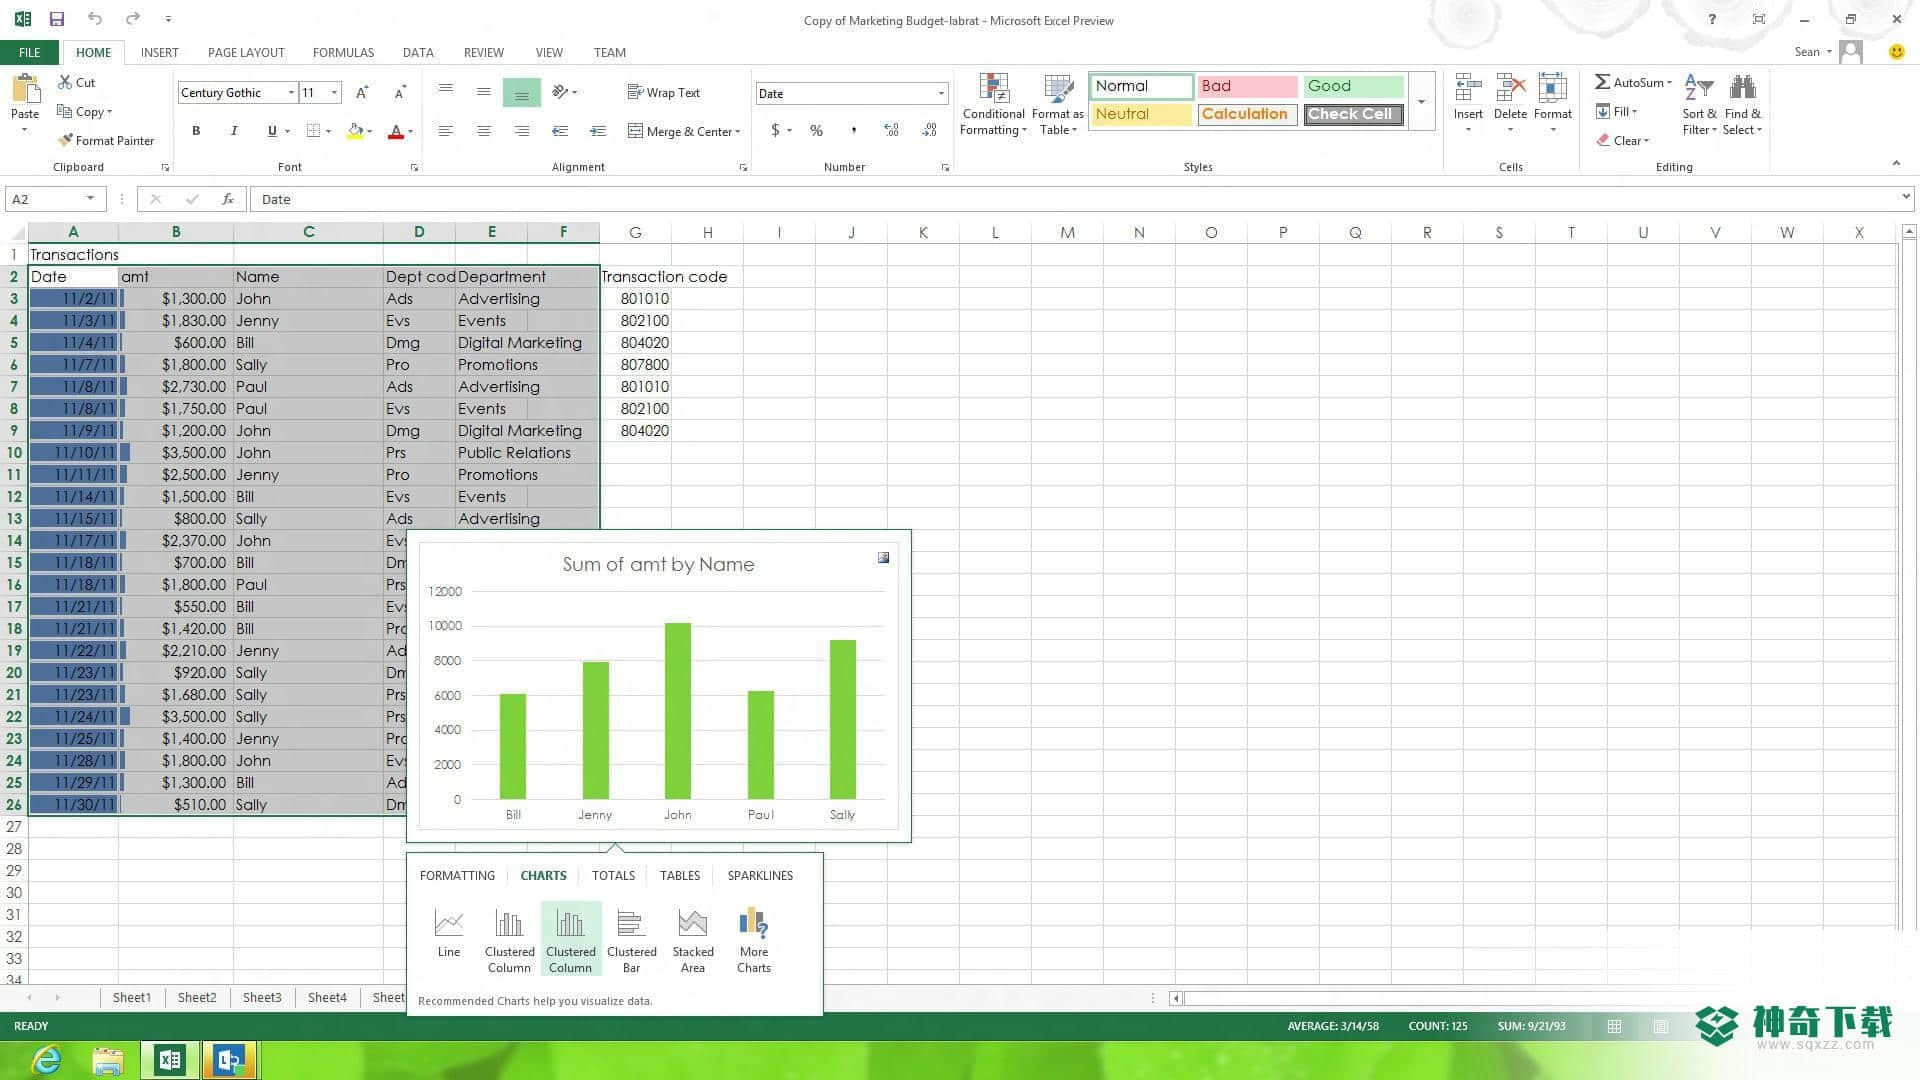Viewport: 1920px width, 1080px height.
Task: Expand the cell styles gallery arrow
Action: [x=1421, y=101]
